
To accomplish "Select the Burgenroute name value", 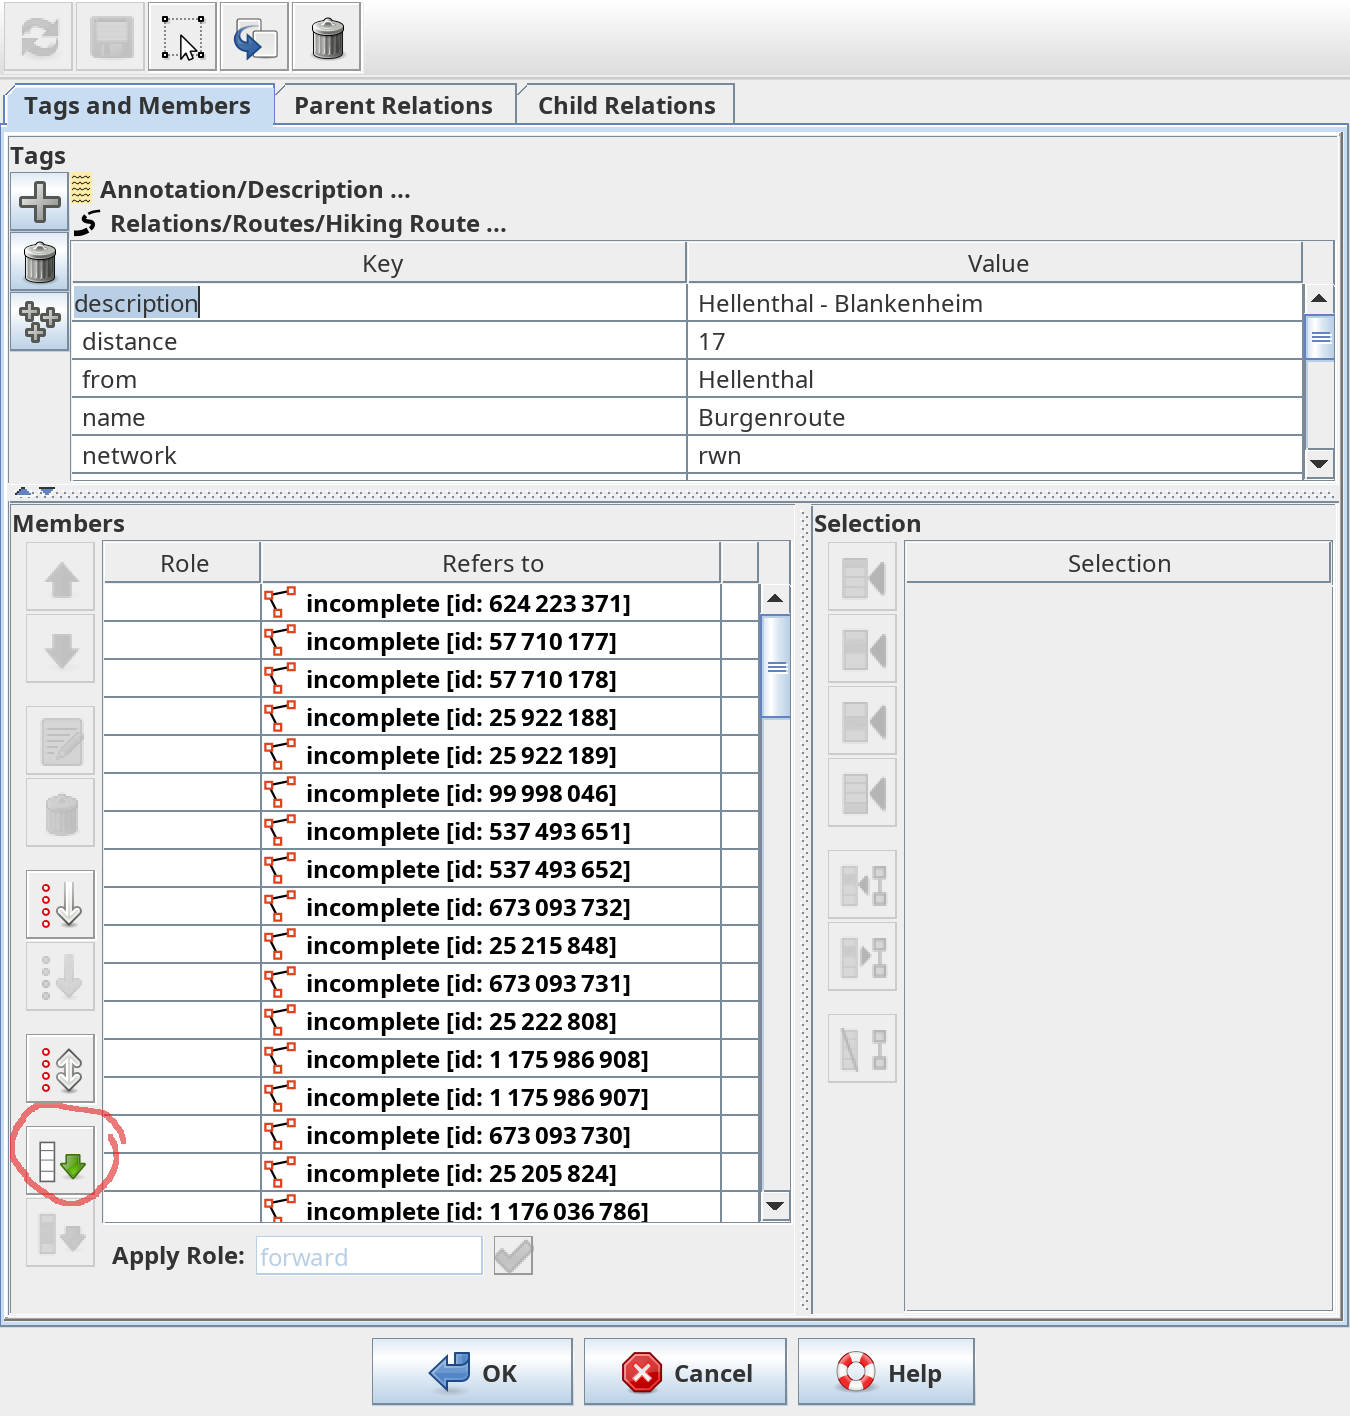I will [995, 417].
